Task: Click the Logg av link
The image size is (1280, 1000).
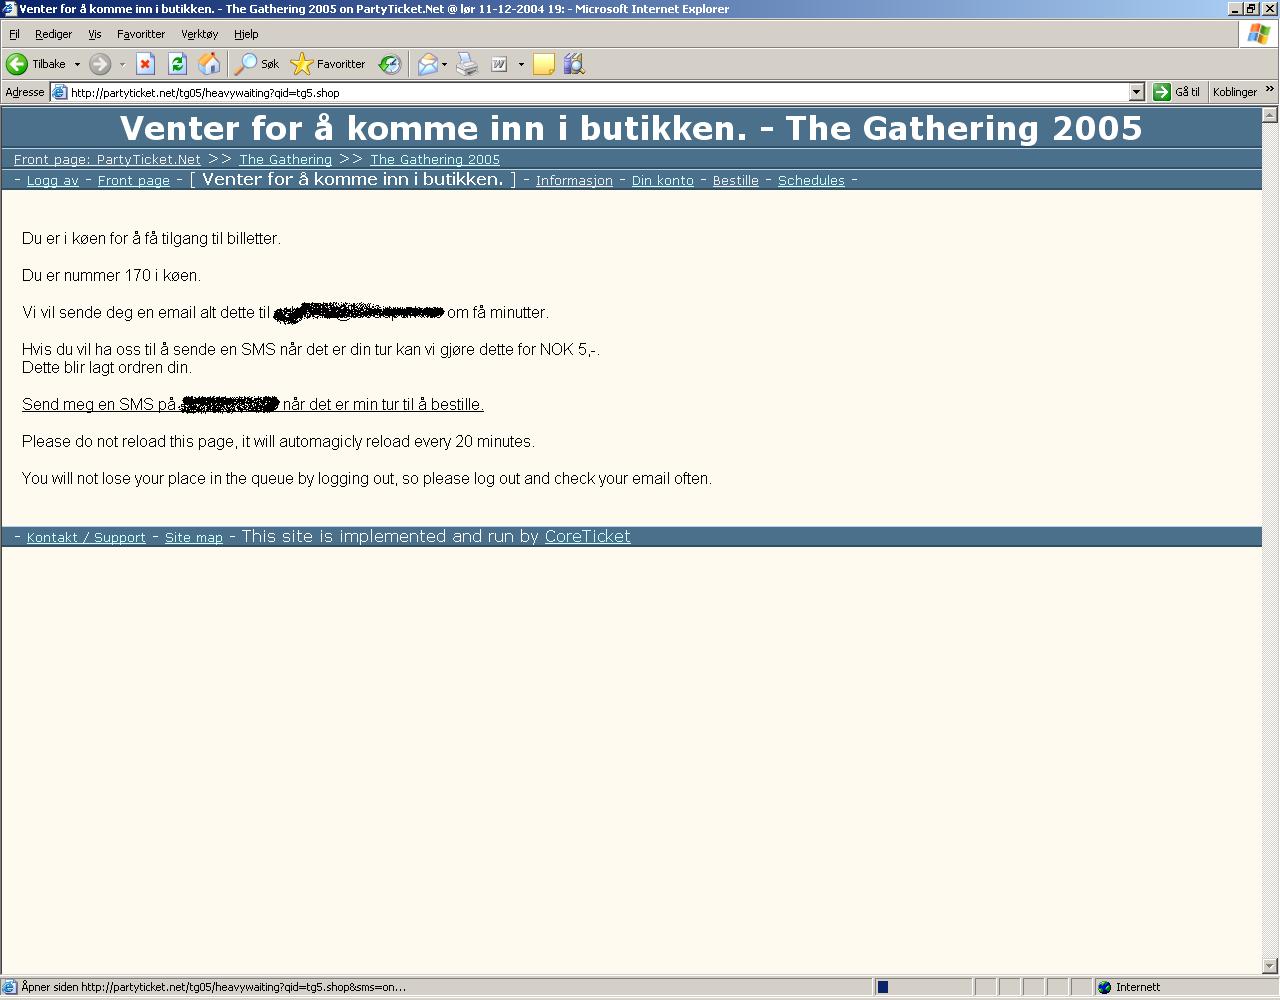Action: pyautogui.click(x=52, y=181)
